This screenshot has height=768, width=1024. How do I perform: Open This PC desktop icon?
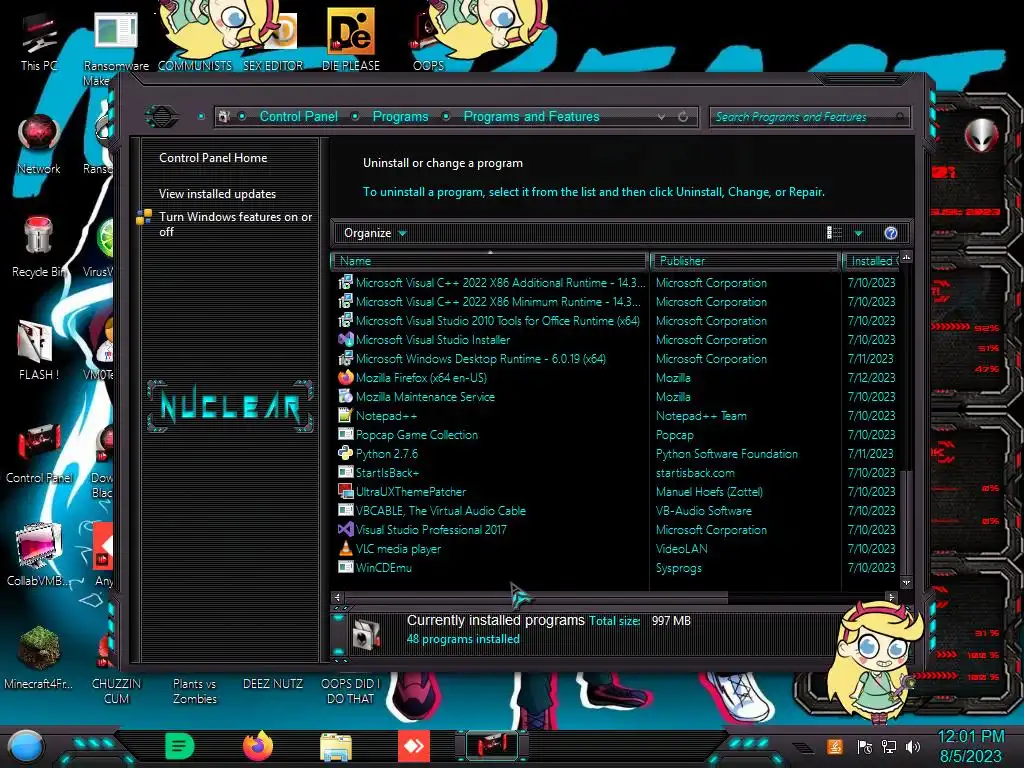click(x=39, y=42)
